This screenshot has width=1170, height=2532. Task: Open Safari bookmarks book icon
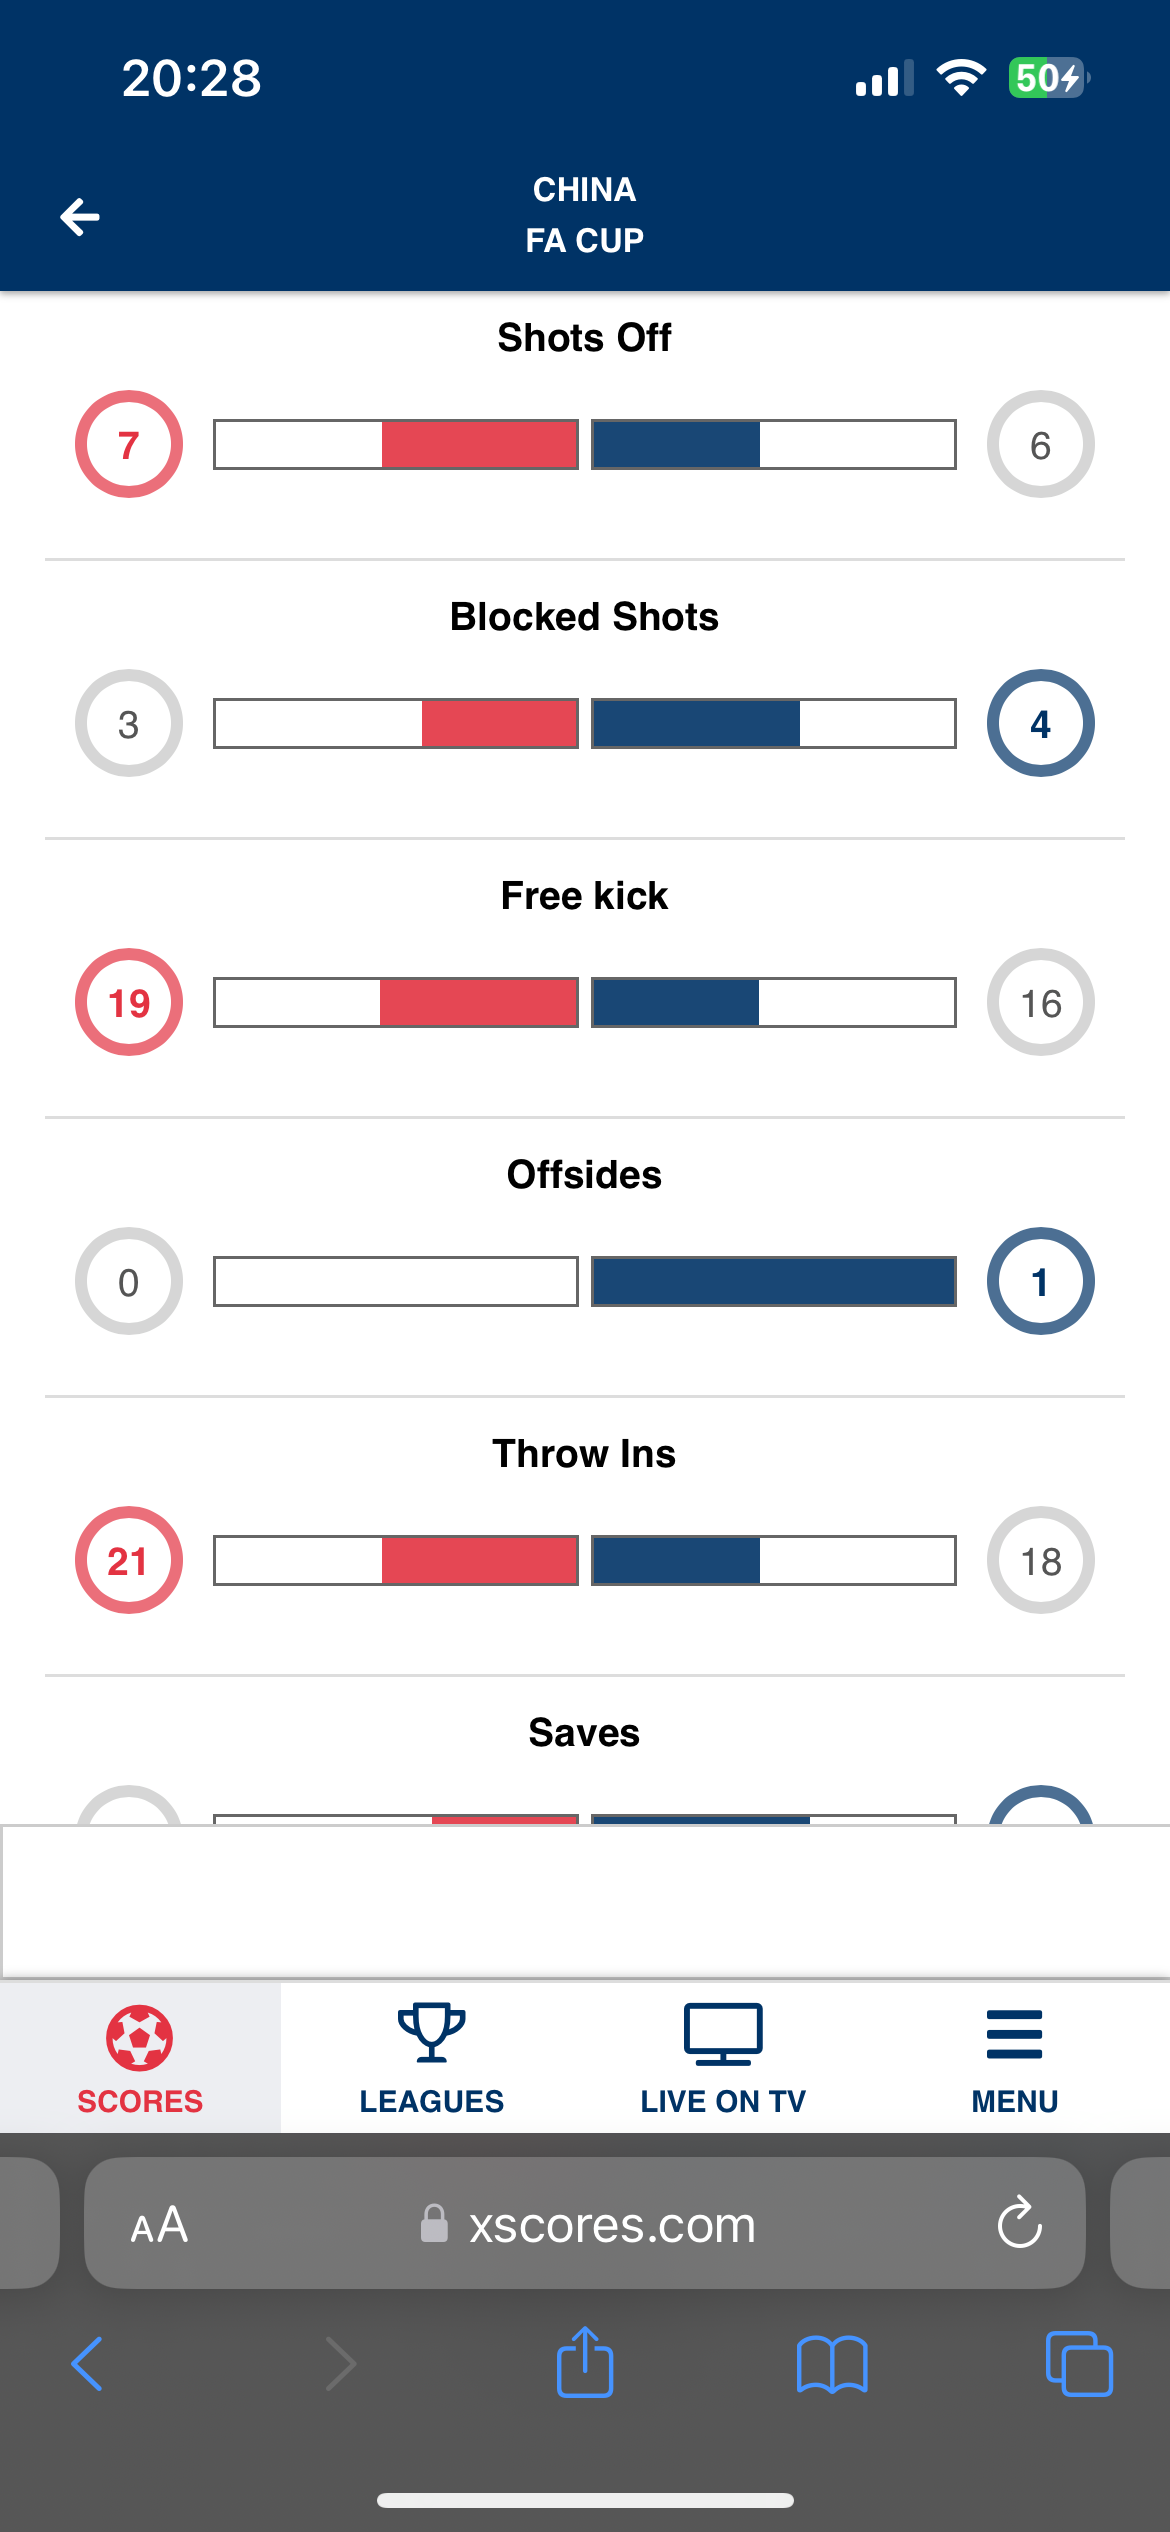tap(832, 2364)
